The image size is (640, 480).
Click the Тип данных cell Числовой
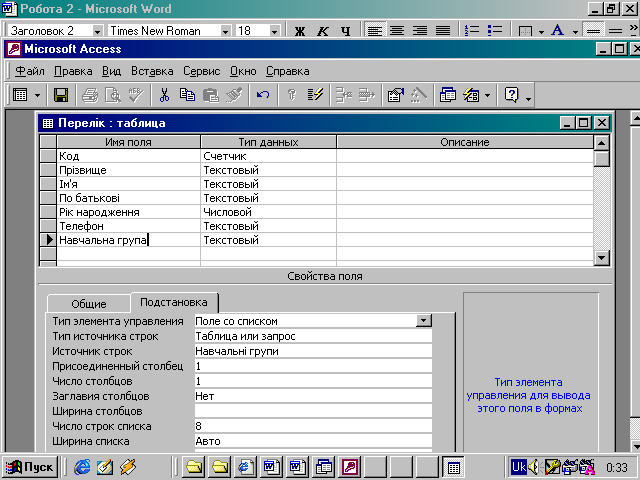tap(268, 212)
